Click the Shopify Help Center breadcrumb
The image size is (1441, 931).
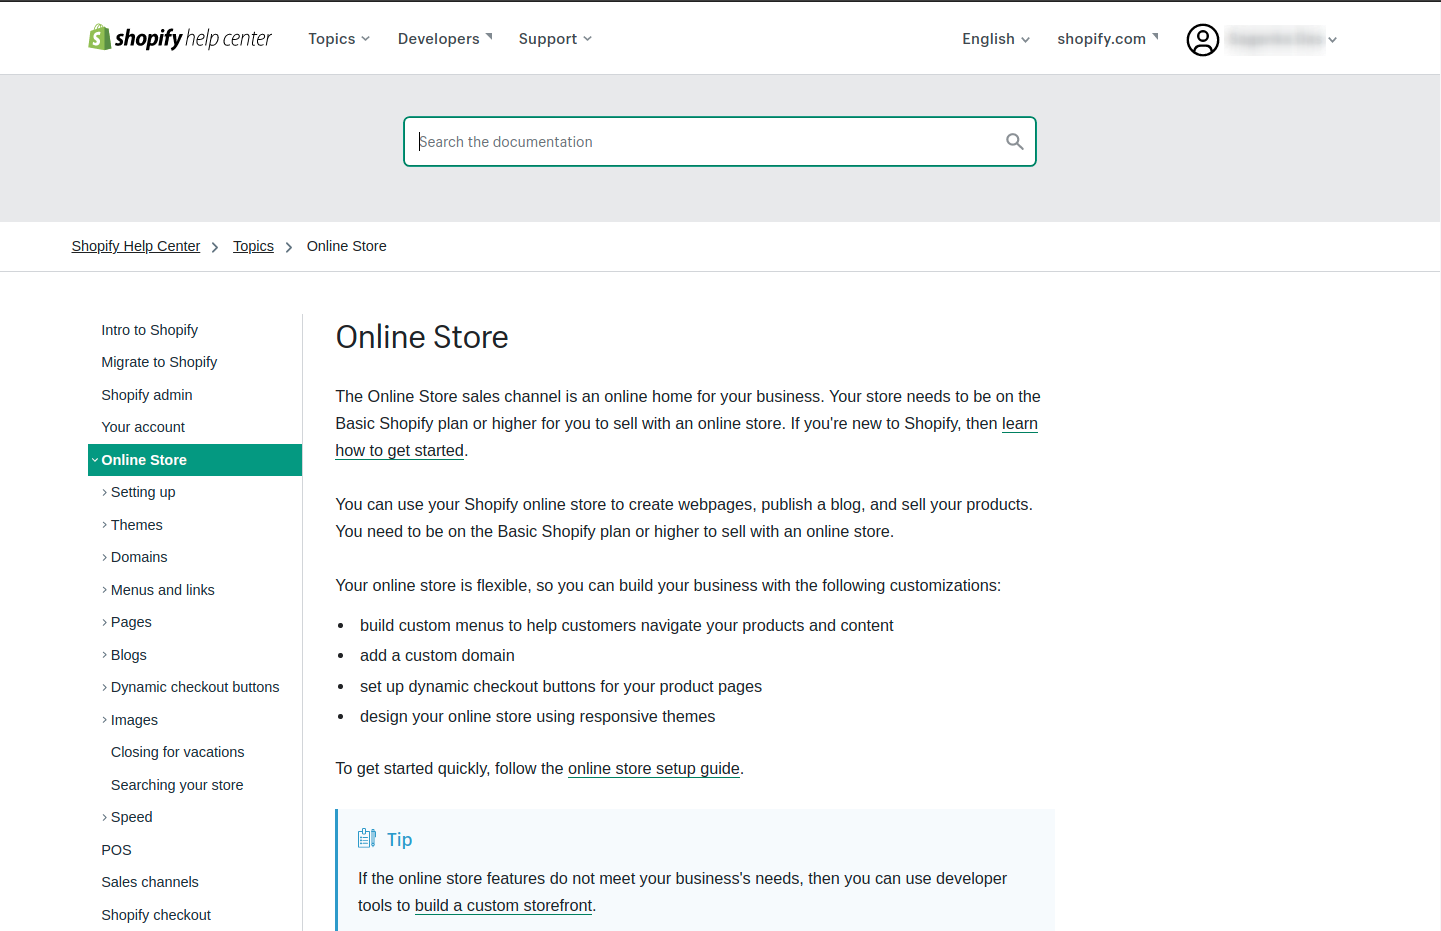(x=136, y=246)
